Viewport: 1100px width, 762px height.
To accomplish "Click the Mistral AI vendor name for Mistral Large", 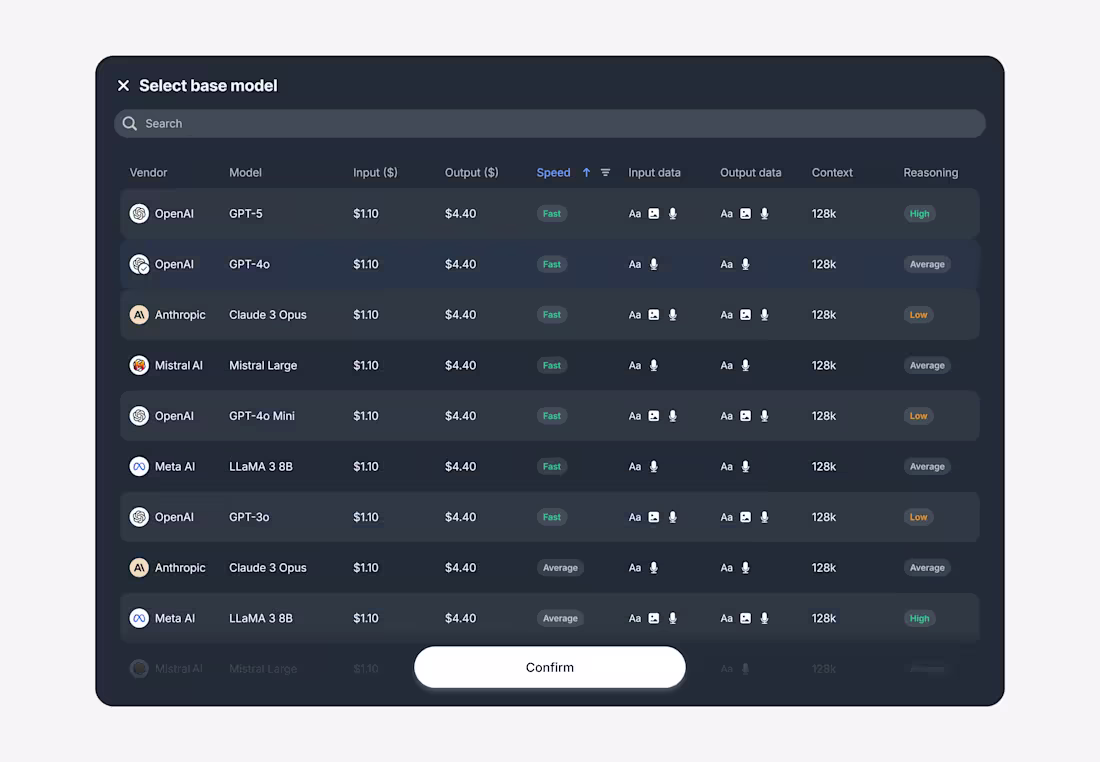I will coord(178,366).
